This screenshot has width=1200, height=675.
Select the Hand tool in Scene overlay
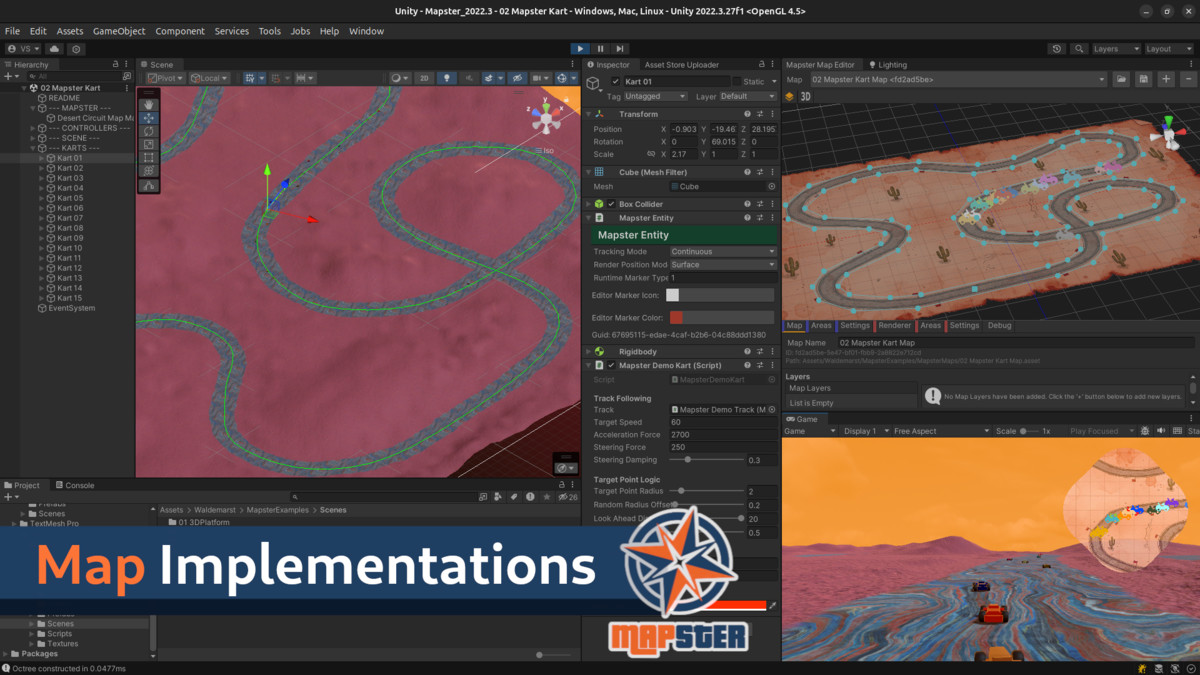pos(149,104)
